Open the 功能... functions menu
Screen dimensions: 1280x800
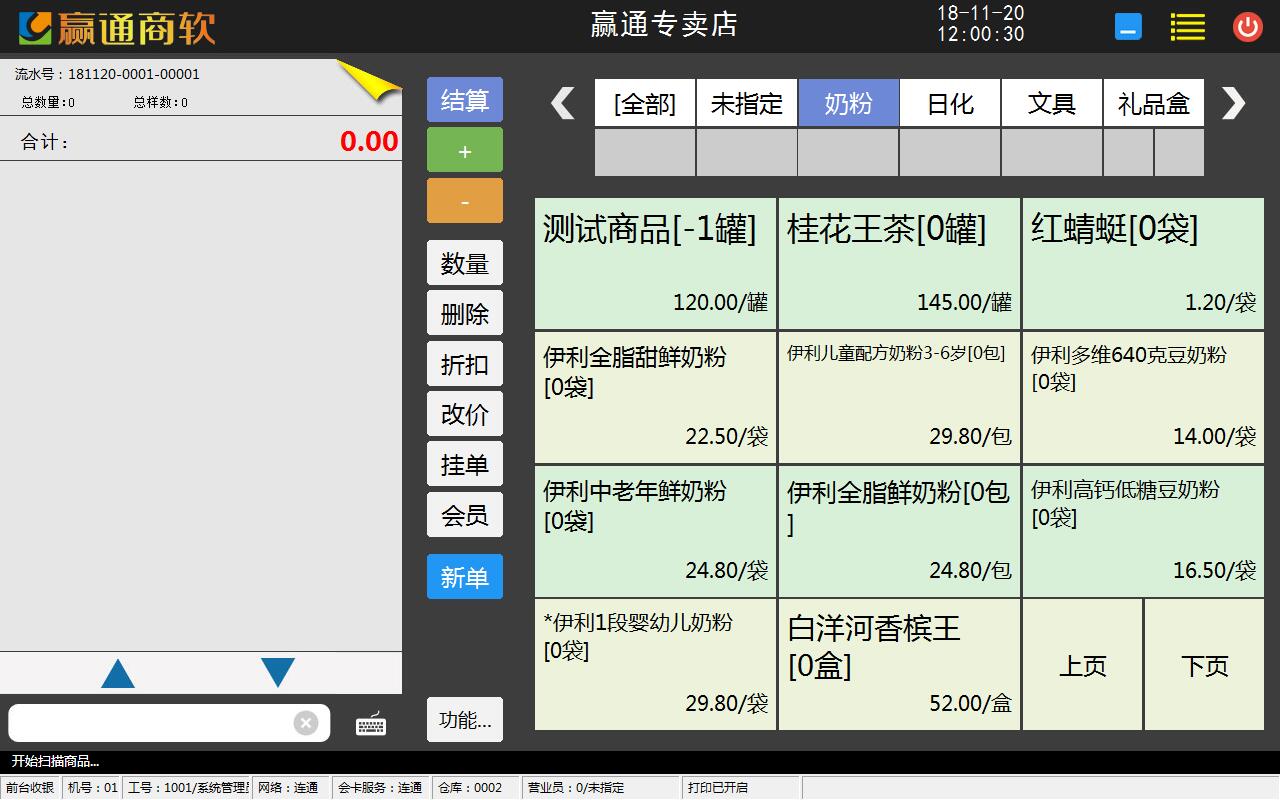pos(465,720)
